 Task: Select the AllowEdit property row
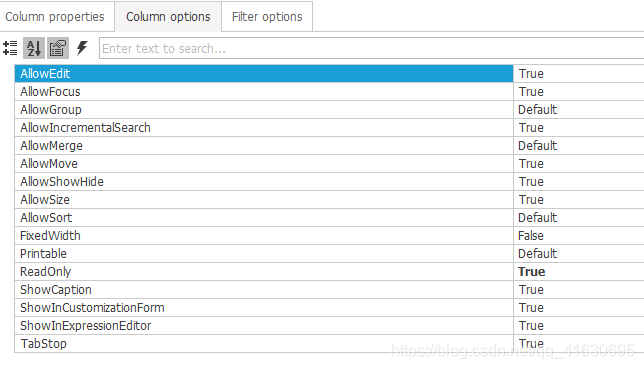pos(264,74)
